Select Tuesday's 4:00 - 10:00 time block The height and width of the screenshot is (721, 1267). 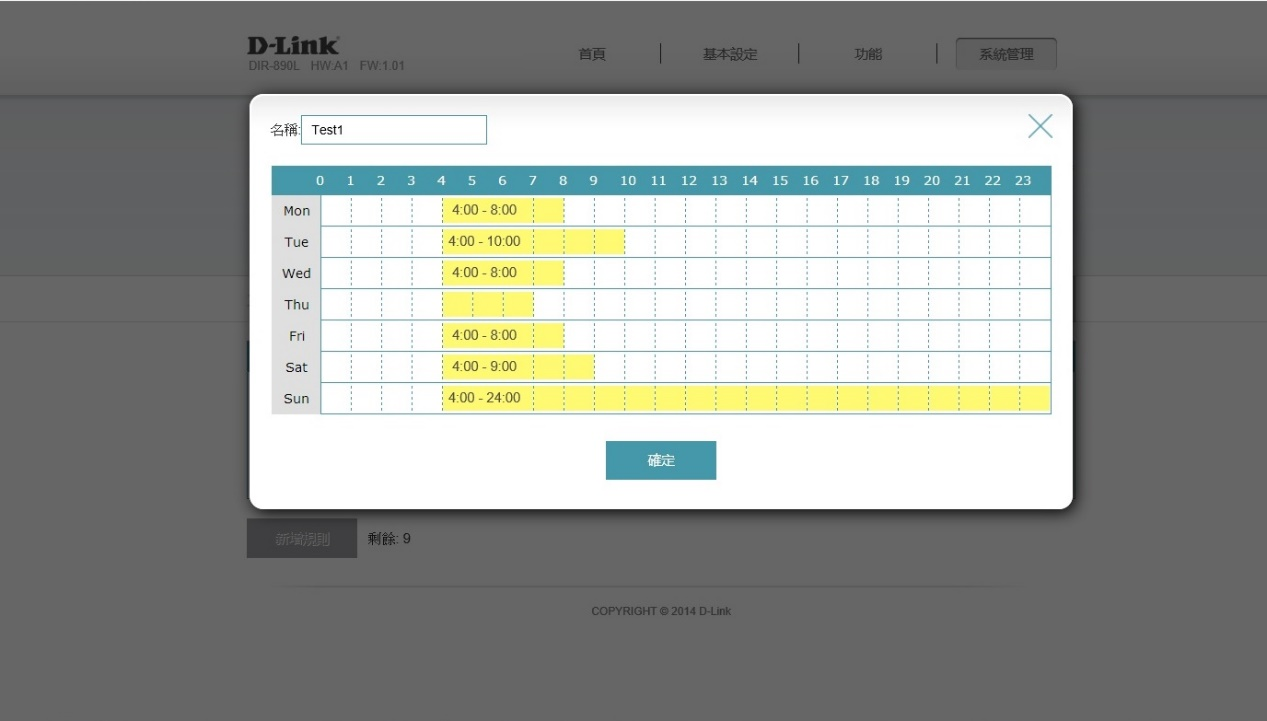533,242
